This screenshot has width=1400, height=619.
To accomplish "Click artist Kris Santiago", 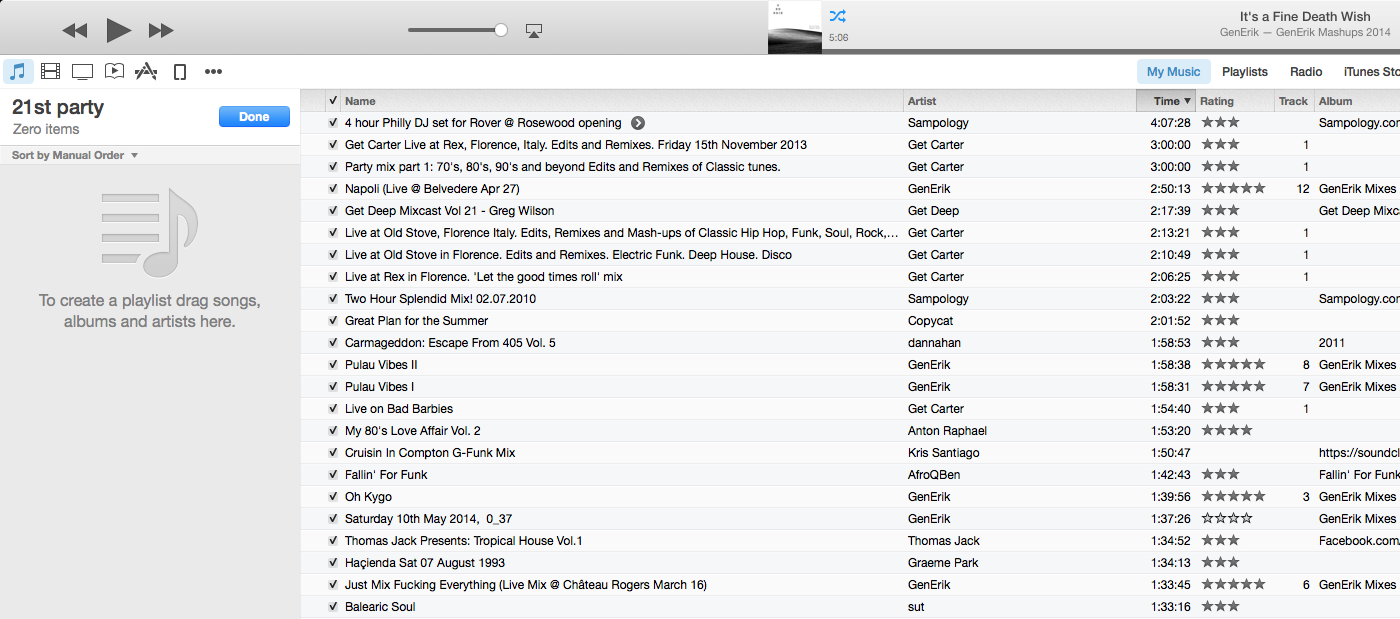I will click(x=944, y=453).
